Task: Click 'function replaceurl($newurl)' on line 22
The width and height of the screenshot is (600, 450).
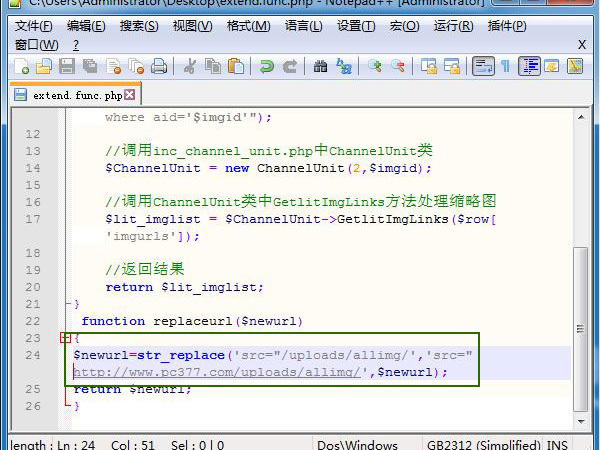Action: (x=192, y=321)
